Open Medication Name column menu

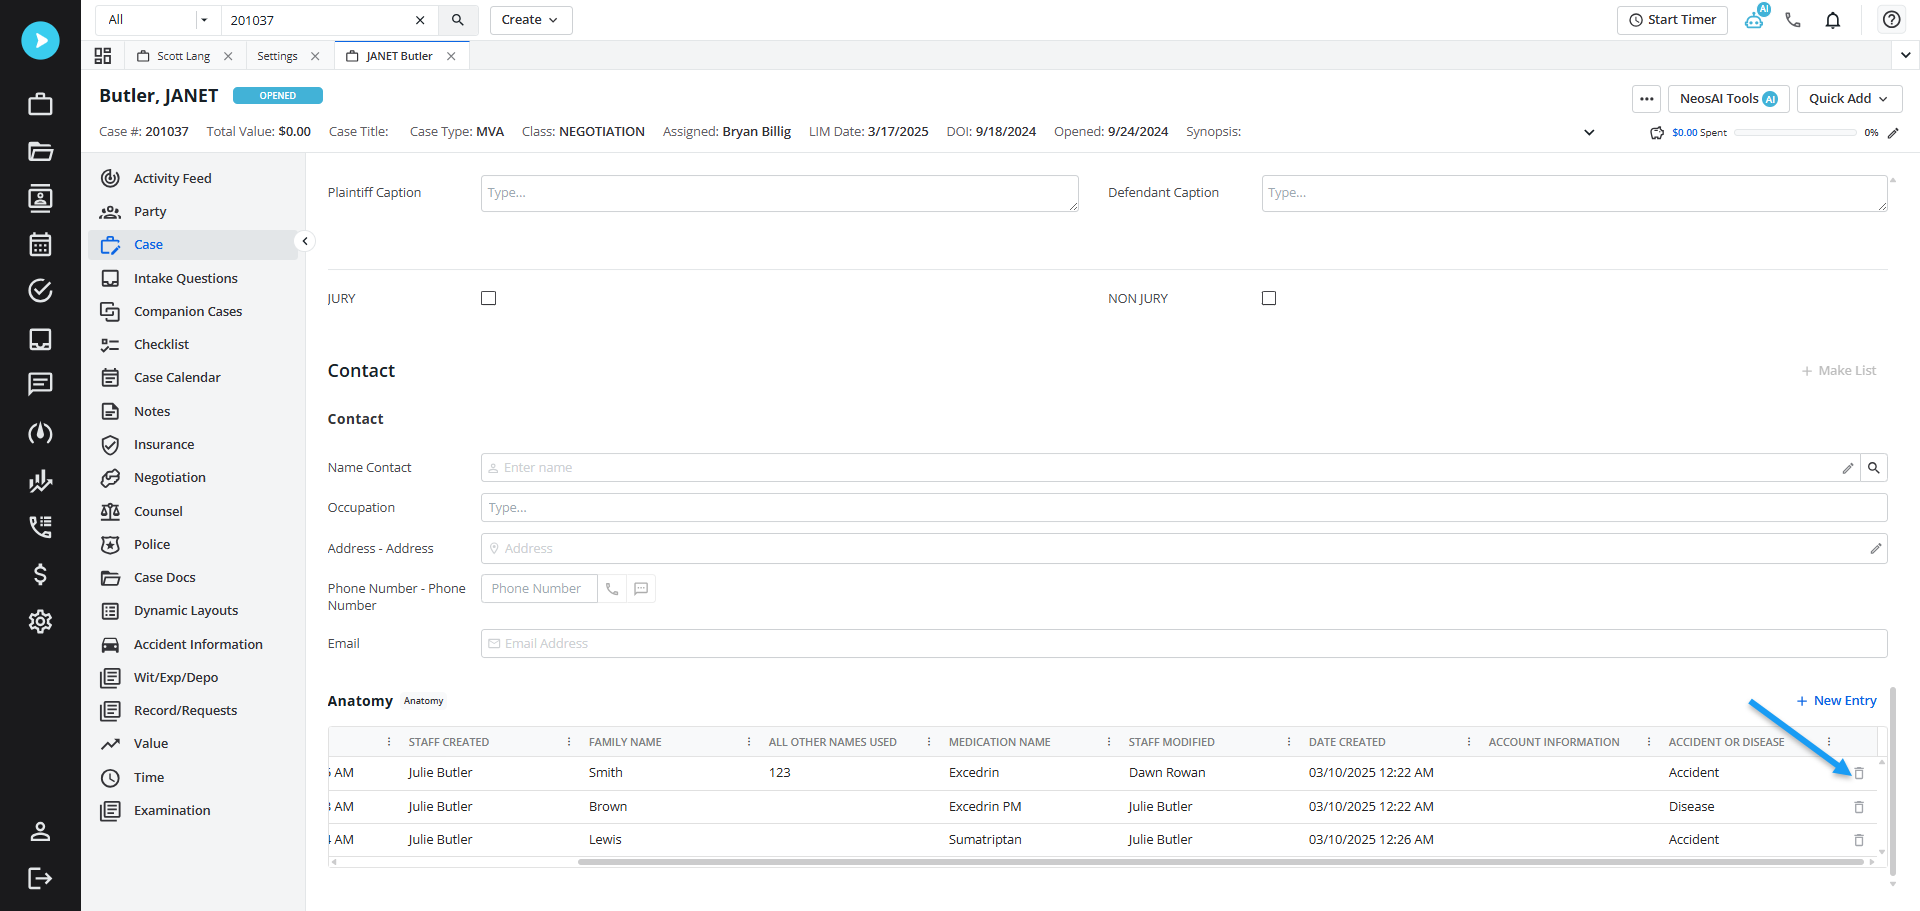click(x=1109, y=742)
